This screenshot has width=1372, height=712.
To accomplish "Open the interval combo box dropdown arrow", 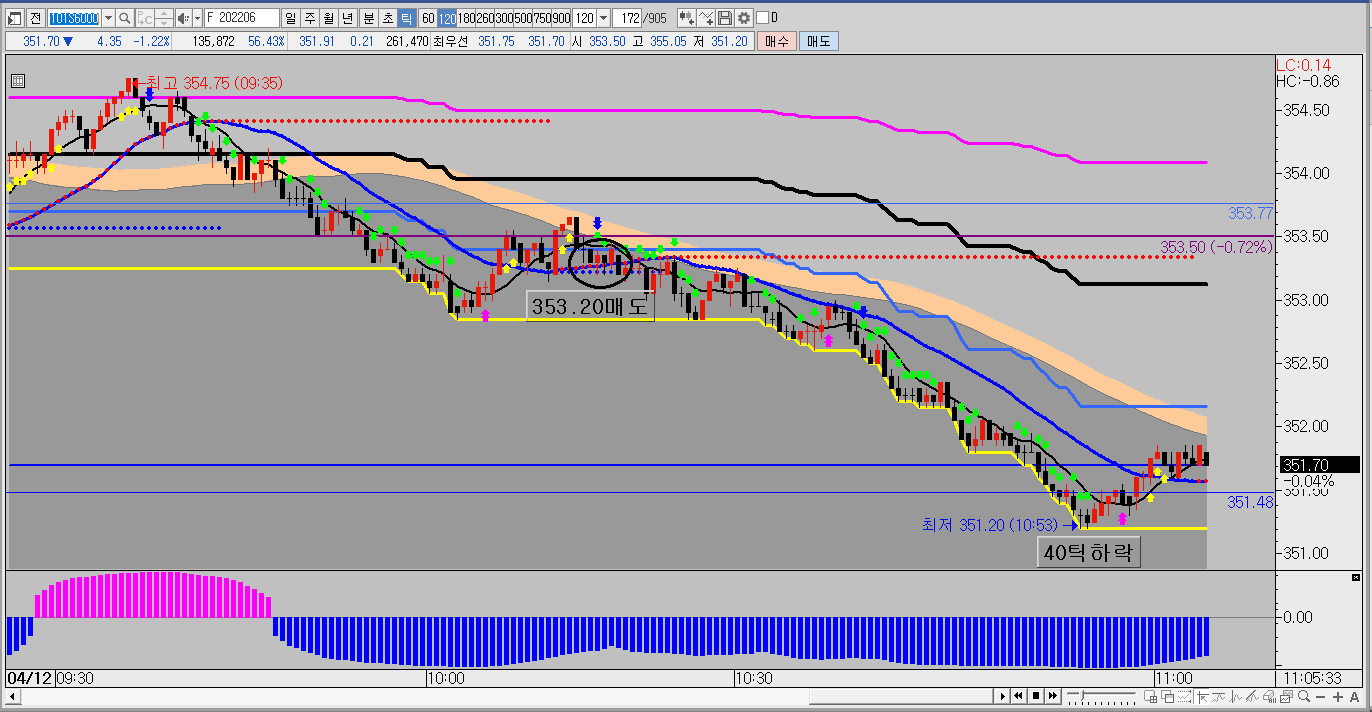I will tap(603, 18).
